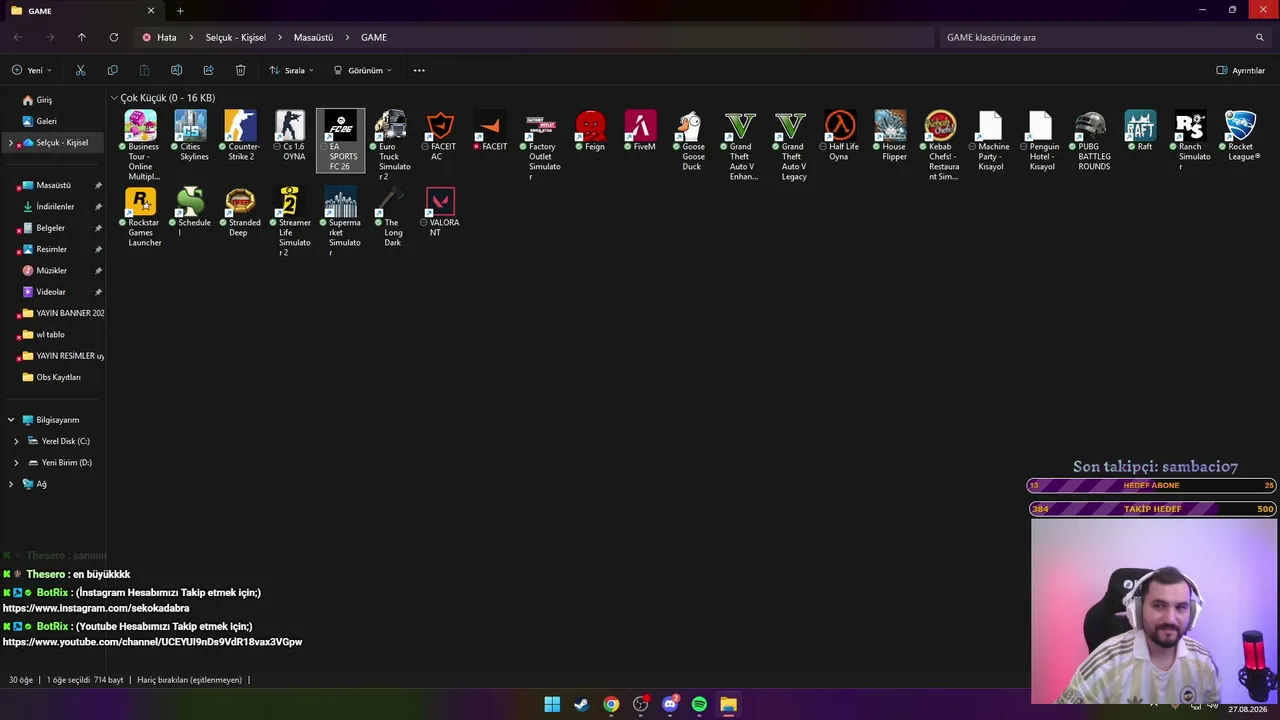Click the EA SPORTS FC 26 shortcut
1280x720 pixels.
coord(341,141)
